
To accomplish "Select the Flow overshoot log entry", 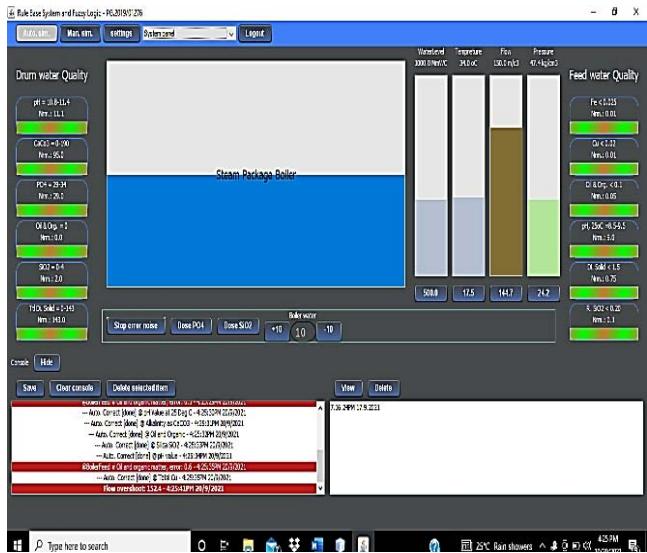I will coord(163,489).
